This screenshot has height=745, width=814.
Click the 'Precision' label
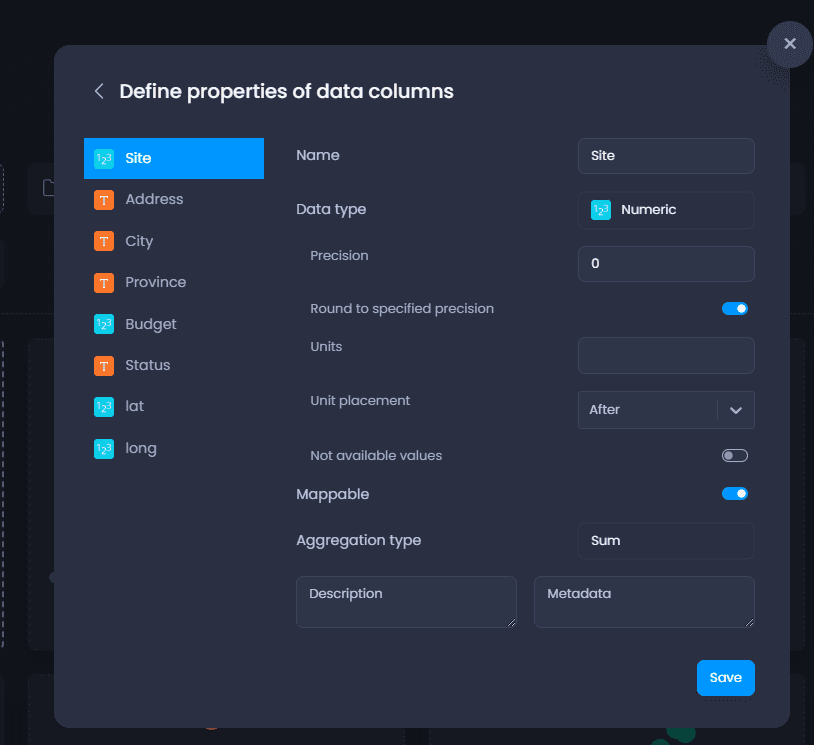coord(339,255)
